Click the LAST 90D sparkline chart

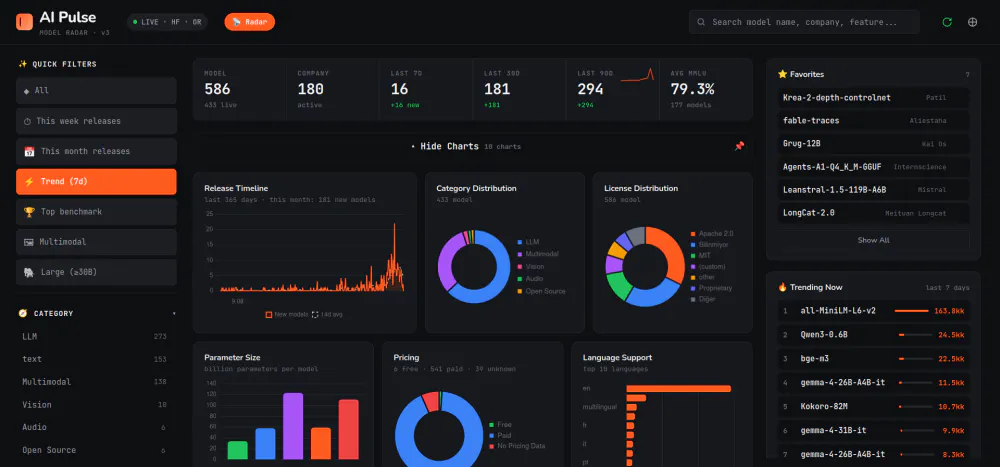[638, 75]
